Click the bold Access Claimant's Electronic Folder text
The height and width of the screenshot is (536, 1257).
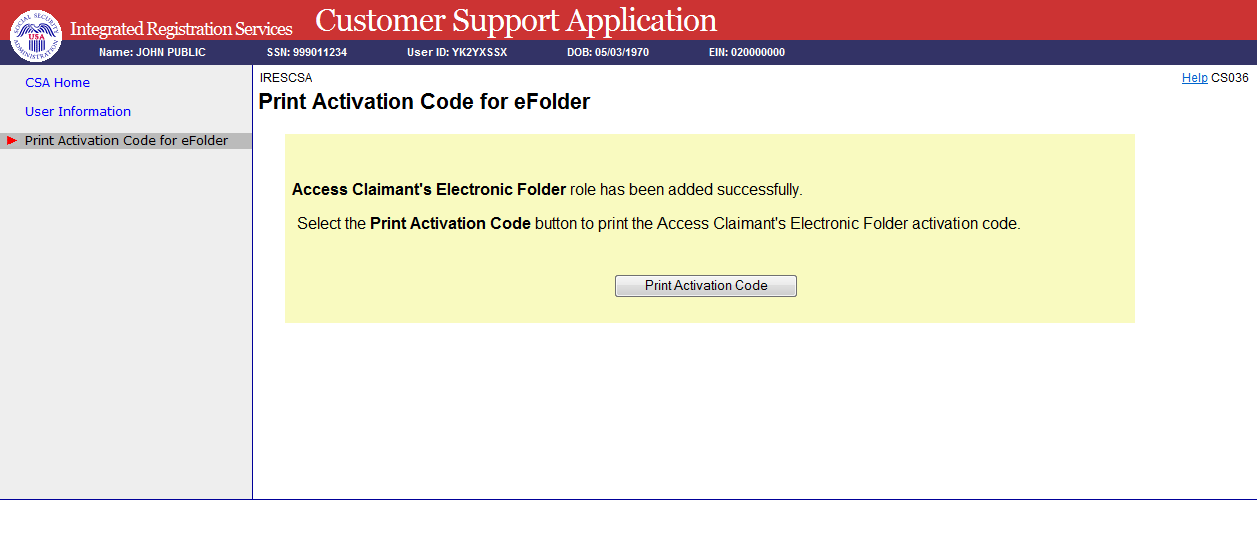click(x=429, y=190)
